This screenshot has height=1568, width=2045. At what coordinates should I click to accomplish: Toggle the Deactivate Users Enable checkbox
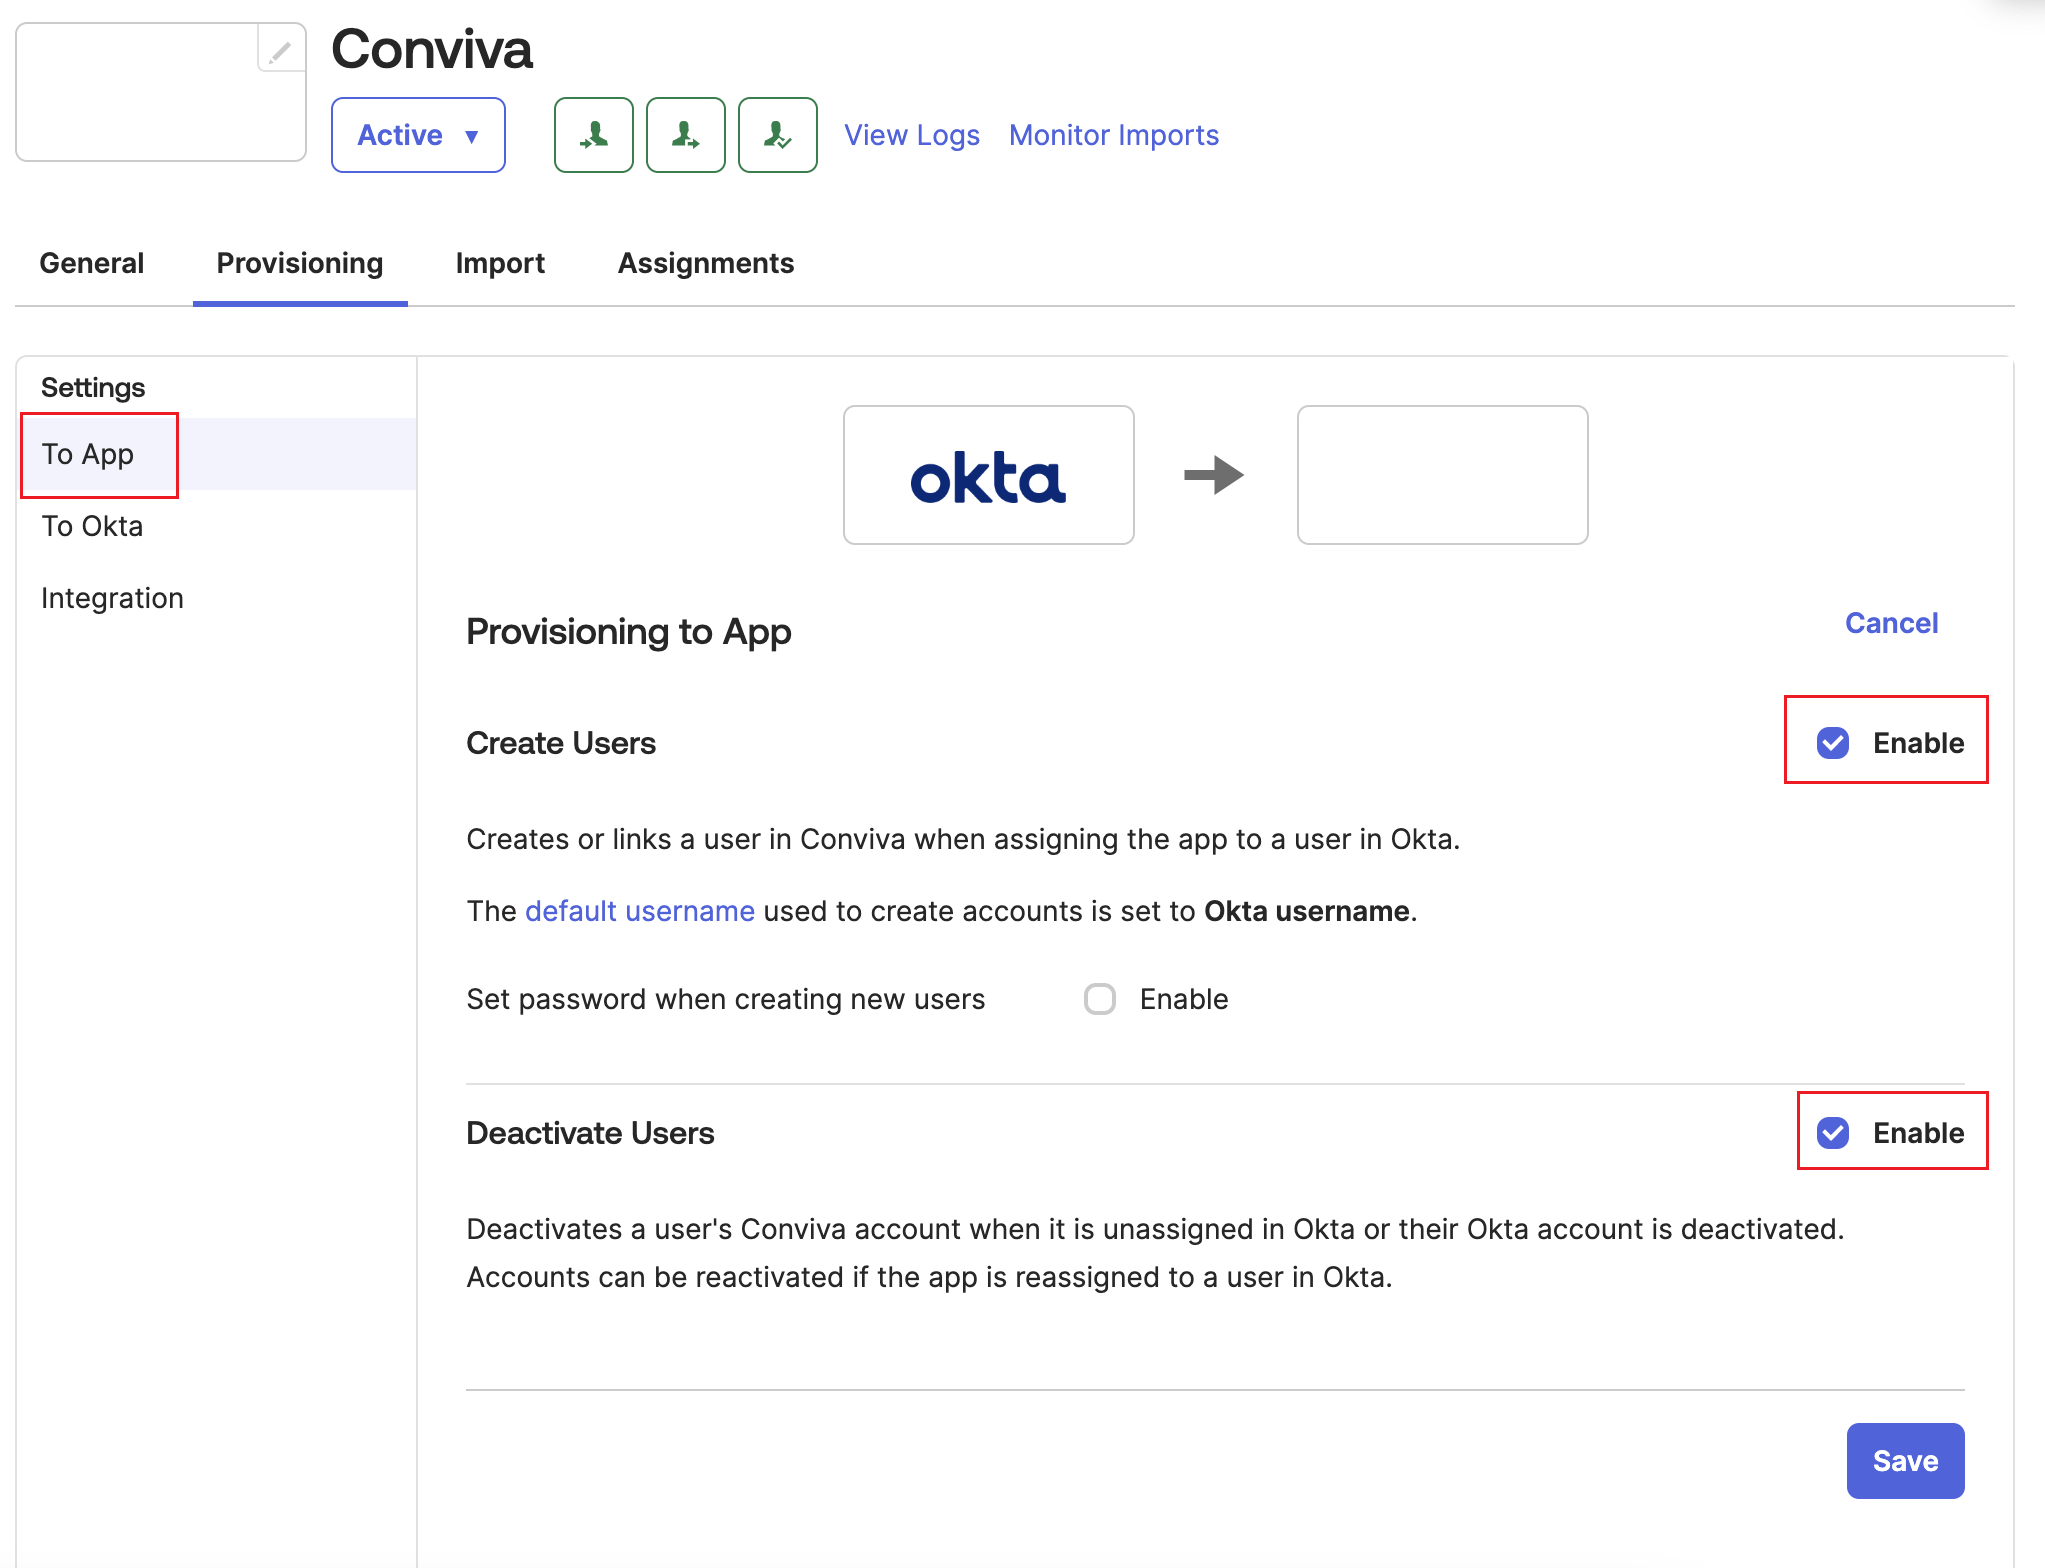tap(1833, 1133)
